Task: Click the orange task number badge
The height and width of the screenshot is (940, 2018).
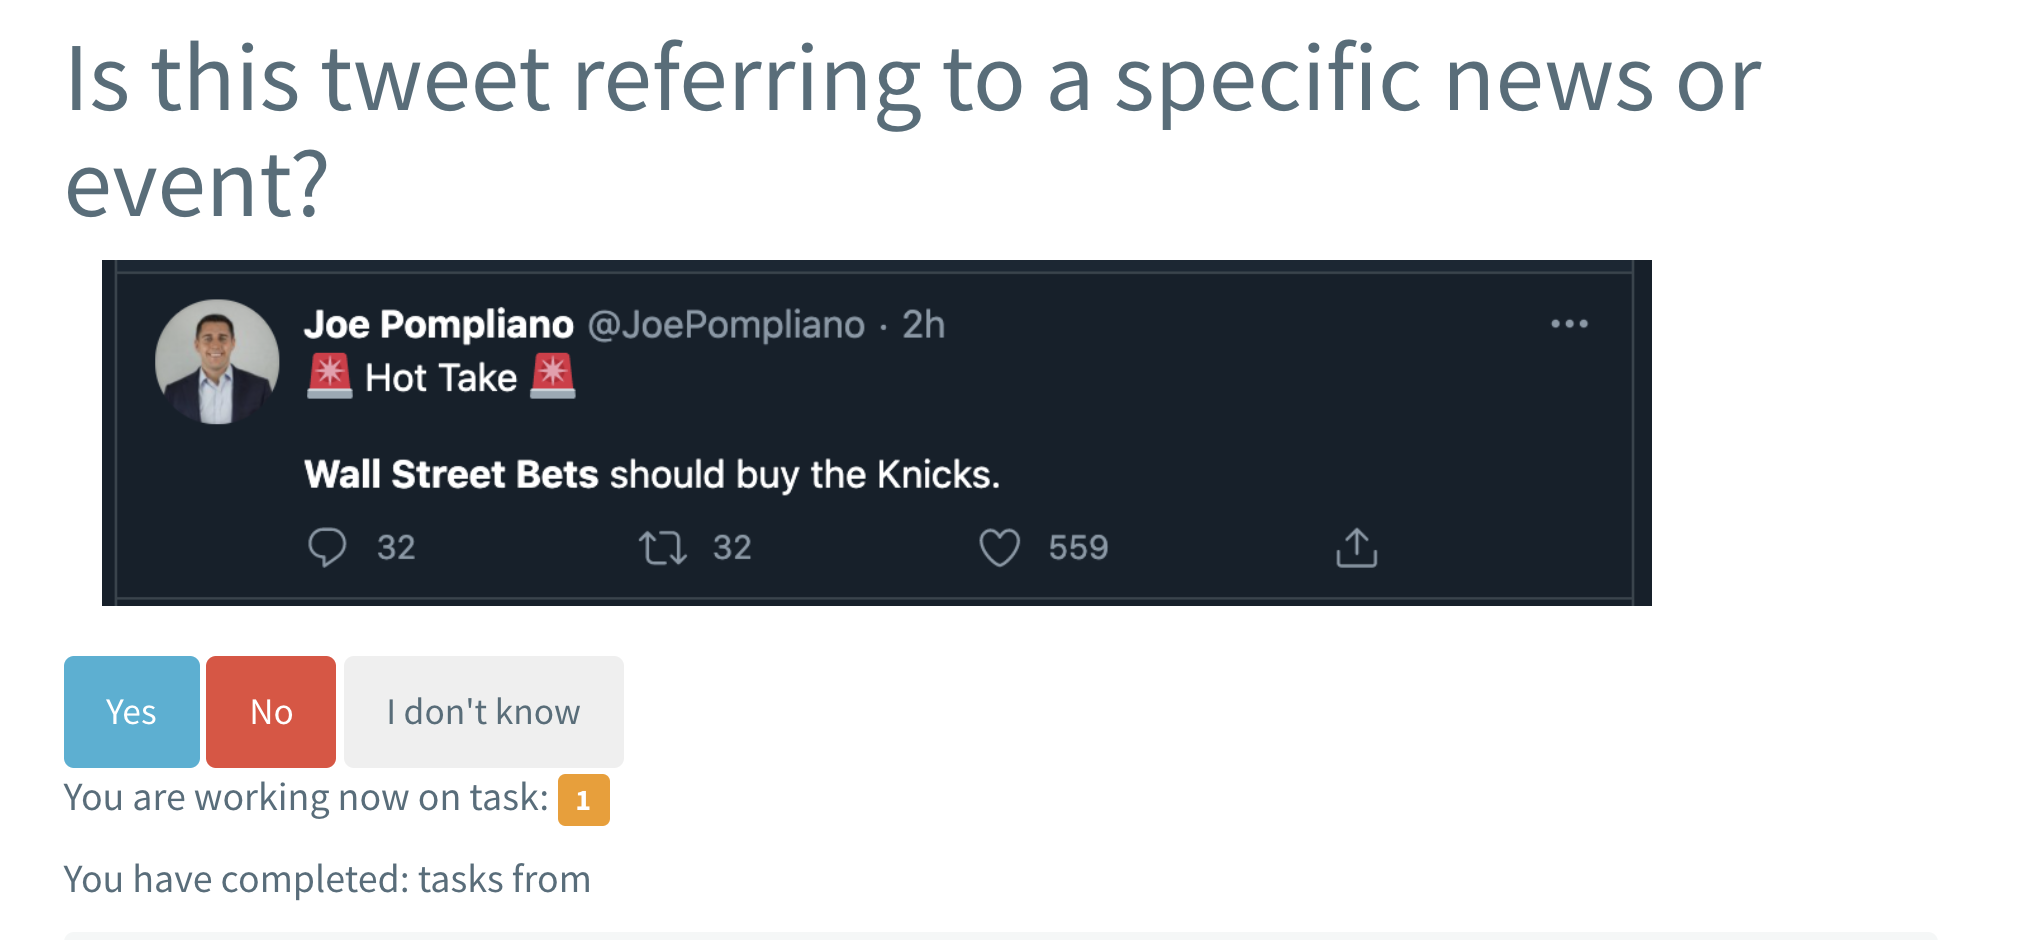Action: [x=583, y=800]
